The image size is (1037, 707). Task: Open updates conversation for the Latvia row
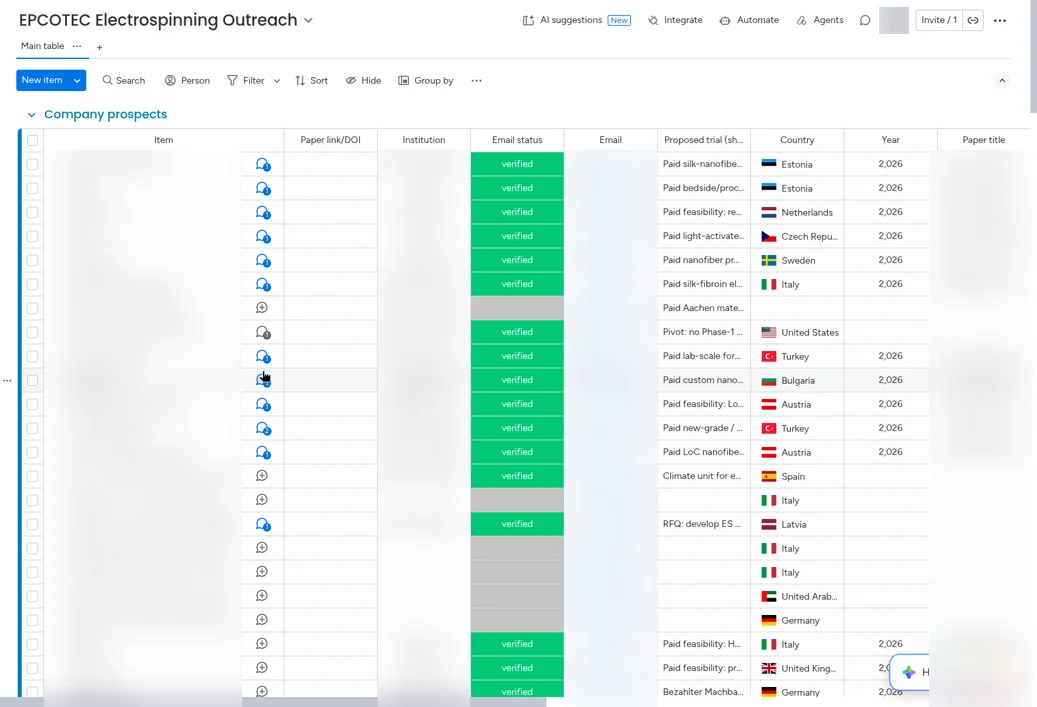pos(263,524)
